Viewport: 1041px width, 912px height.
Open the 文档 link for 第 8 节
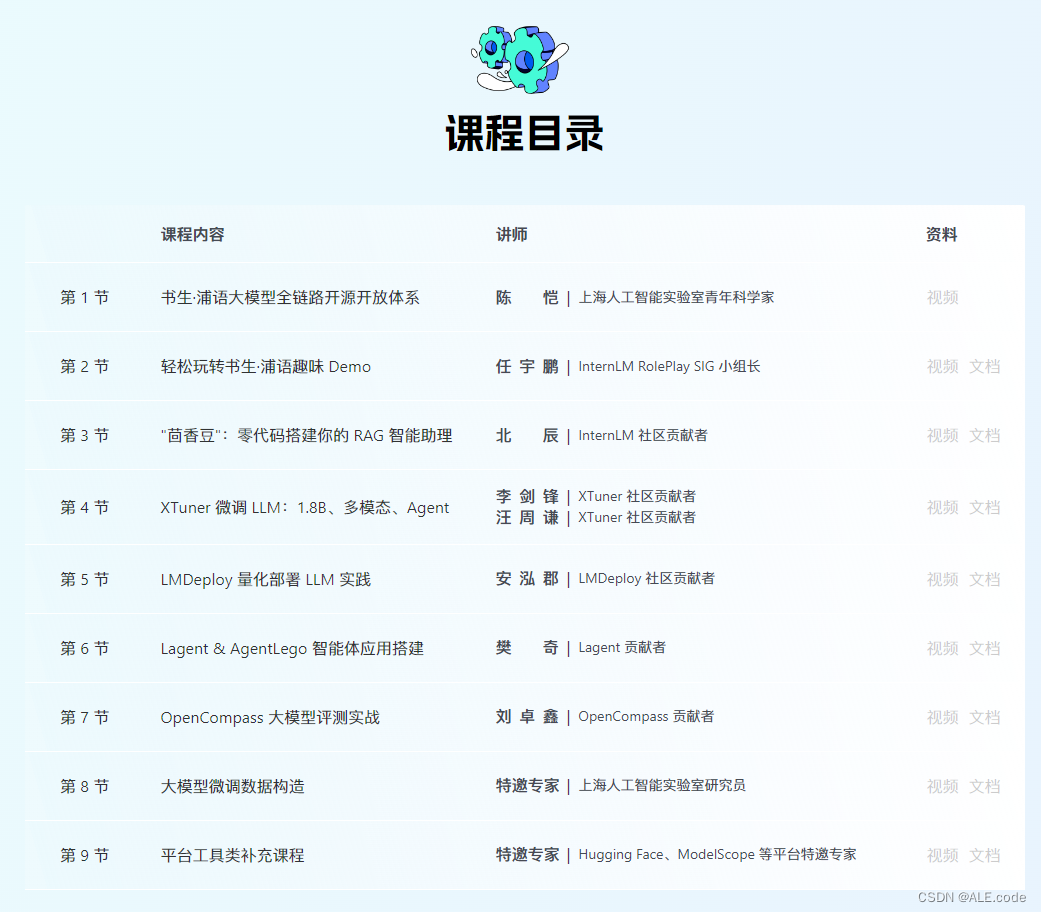pos(984,787)
